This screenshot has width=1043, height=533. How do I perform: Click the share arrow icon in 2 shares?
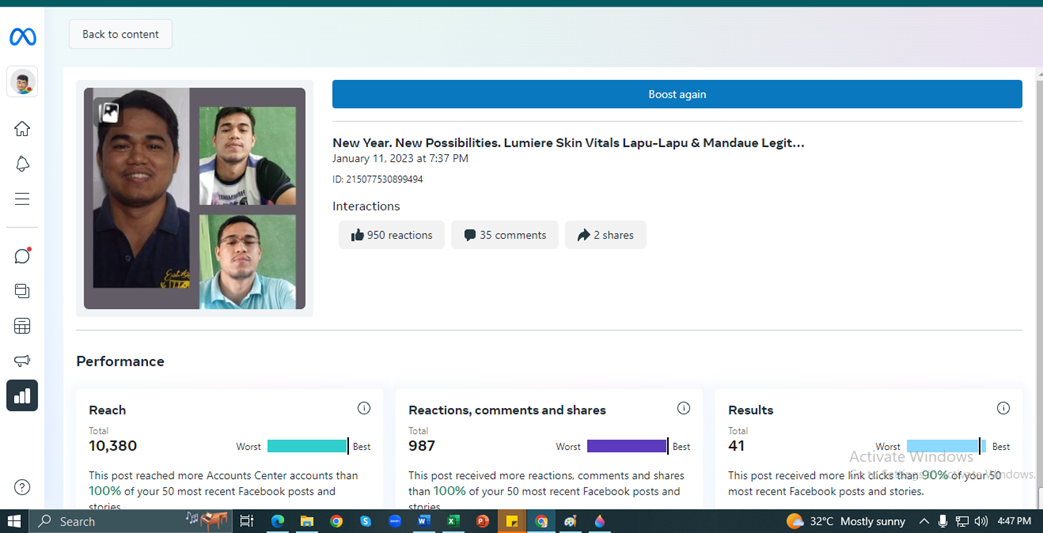(x=584, y=235)
